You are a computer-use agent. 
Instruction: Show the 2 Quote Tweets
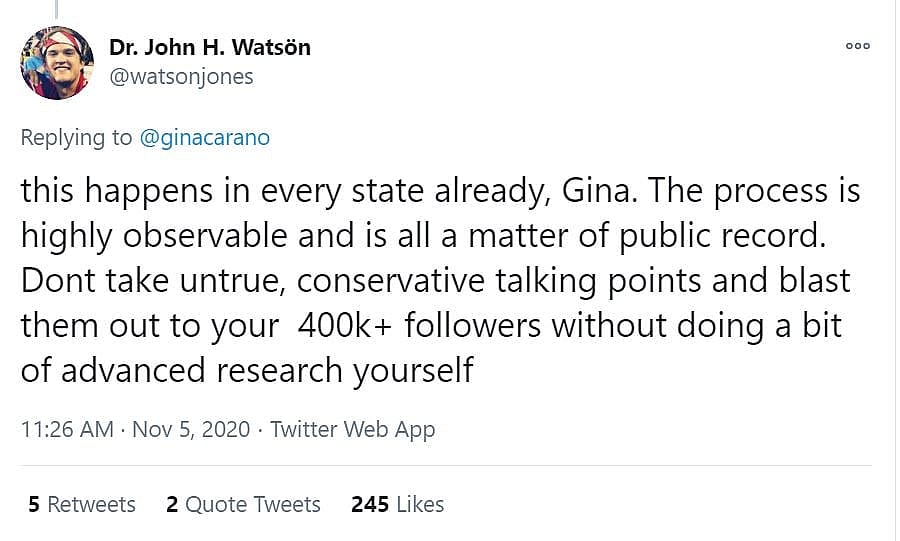(243, 504)
